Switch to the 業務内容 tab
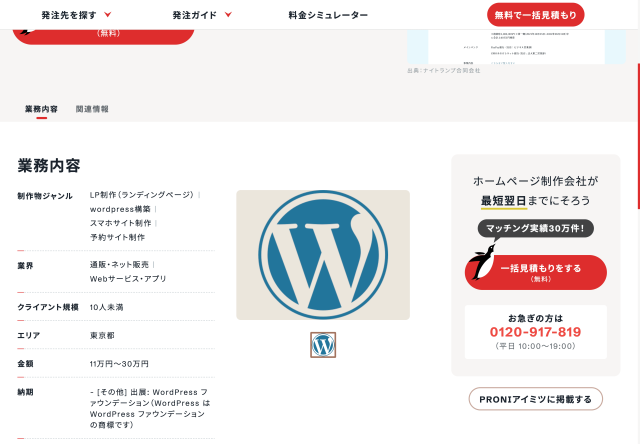 pos(41,108)
